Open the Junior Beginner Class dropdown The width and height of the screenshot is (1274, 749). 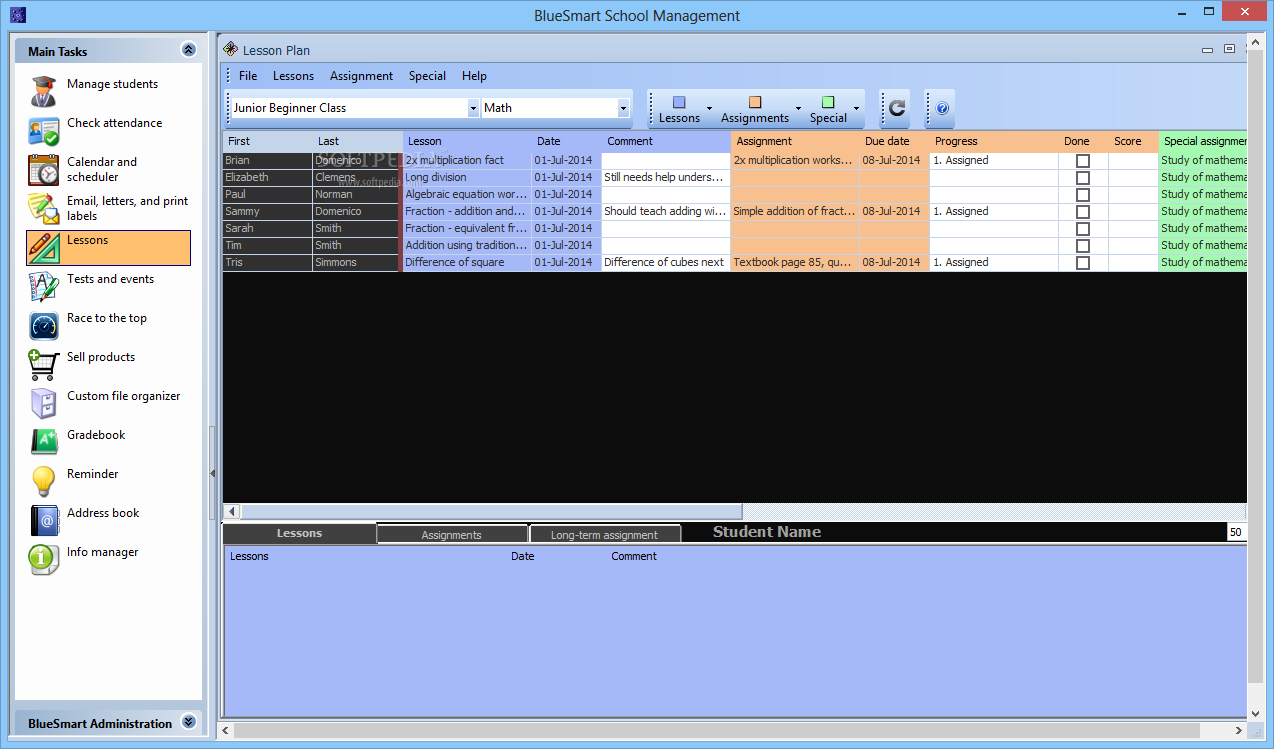(x=473, y=108)
